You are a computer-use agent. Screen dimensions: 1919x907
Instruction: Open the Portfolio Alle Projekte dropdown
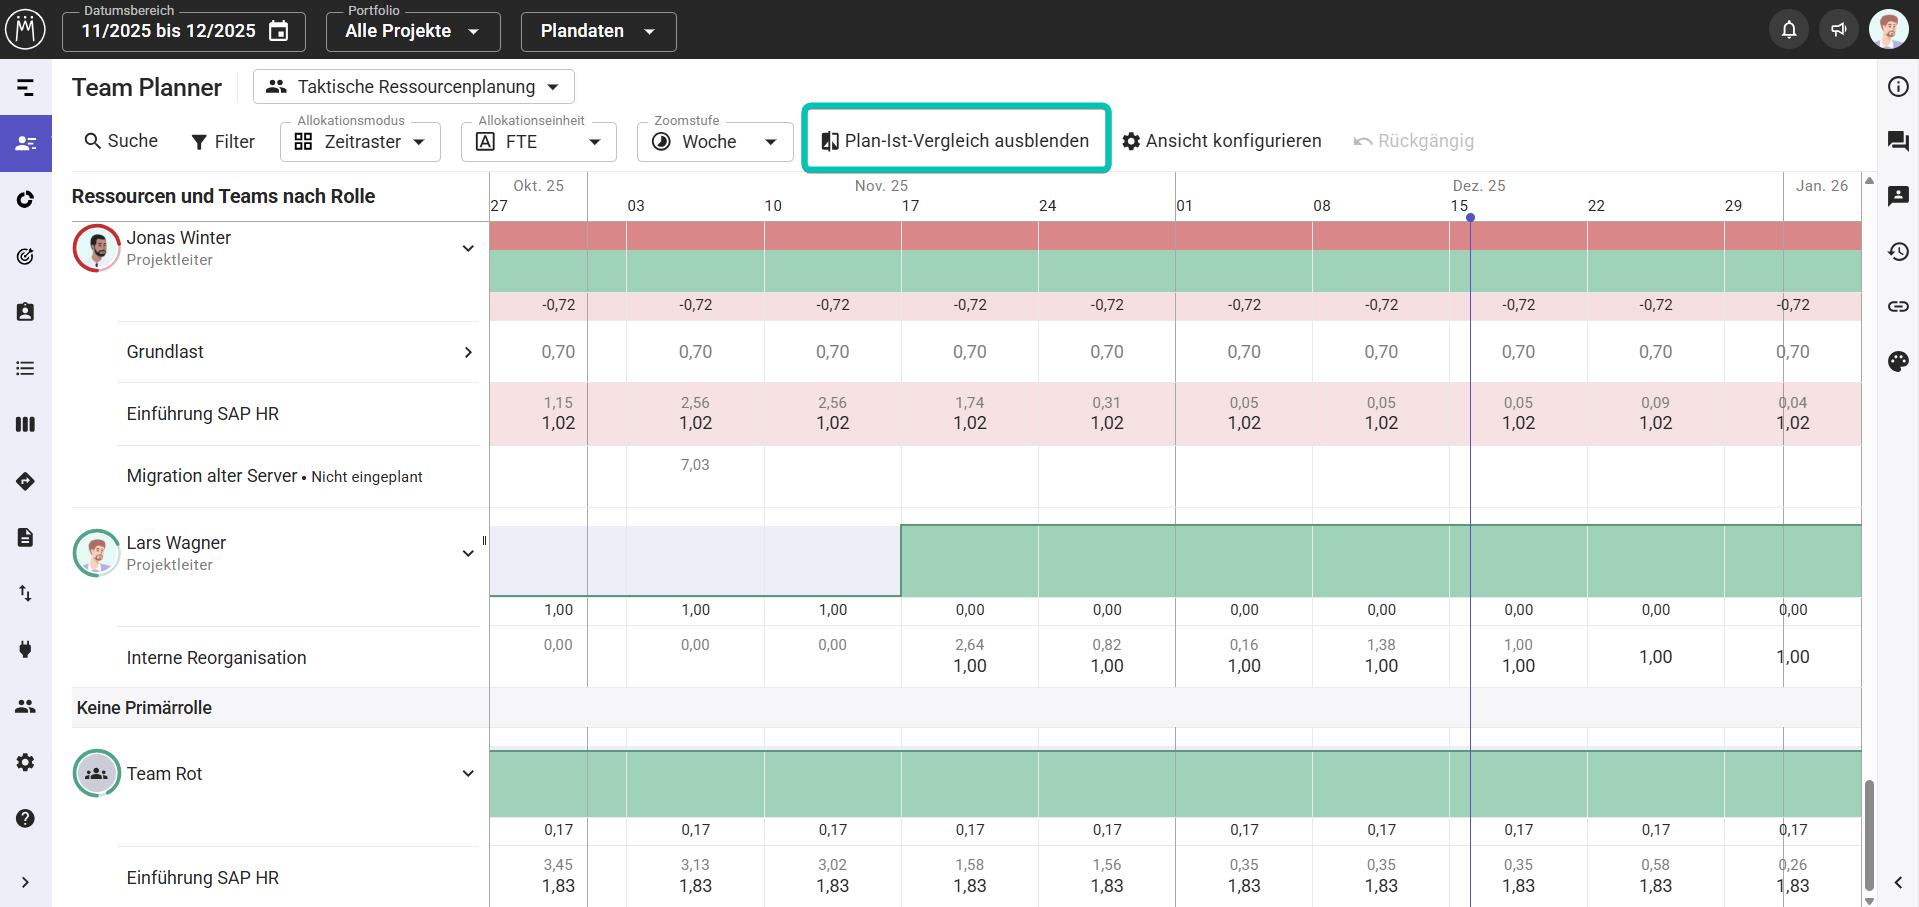point(412,31)
